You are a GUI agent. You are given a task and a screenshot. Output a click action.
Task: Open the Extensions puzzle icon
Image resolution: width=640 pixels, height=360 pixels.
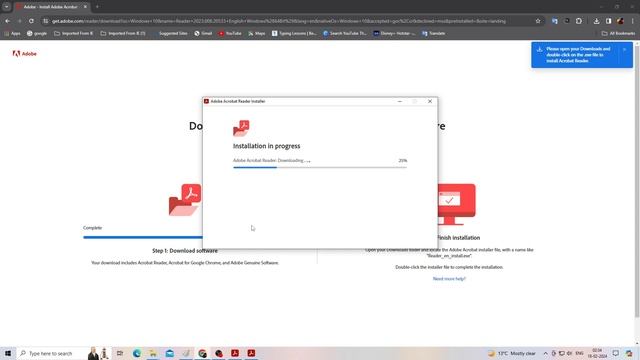[x=579, y=21]
